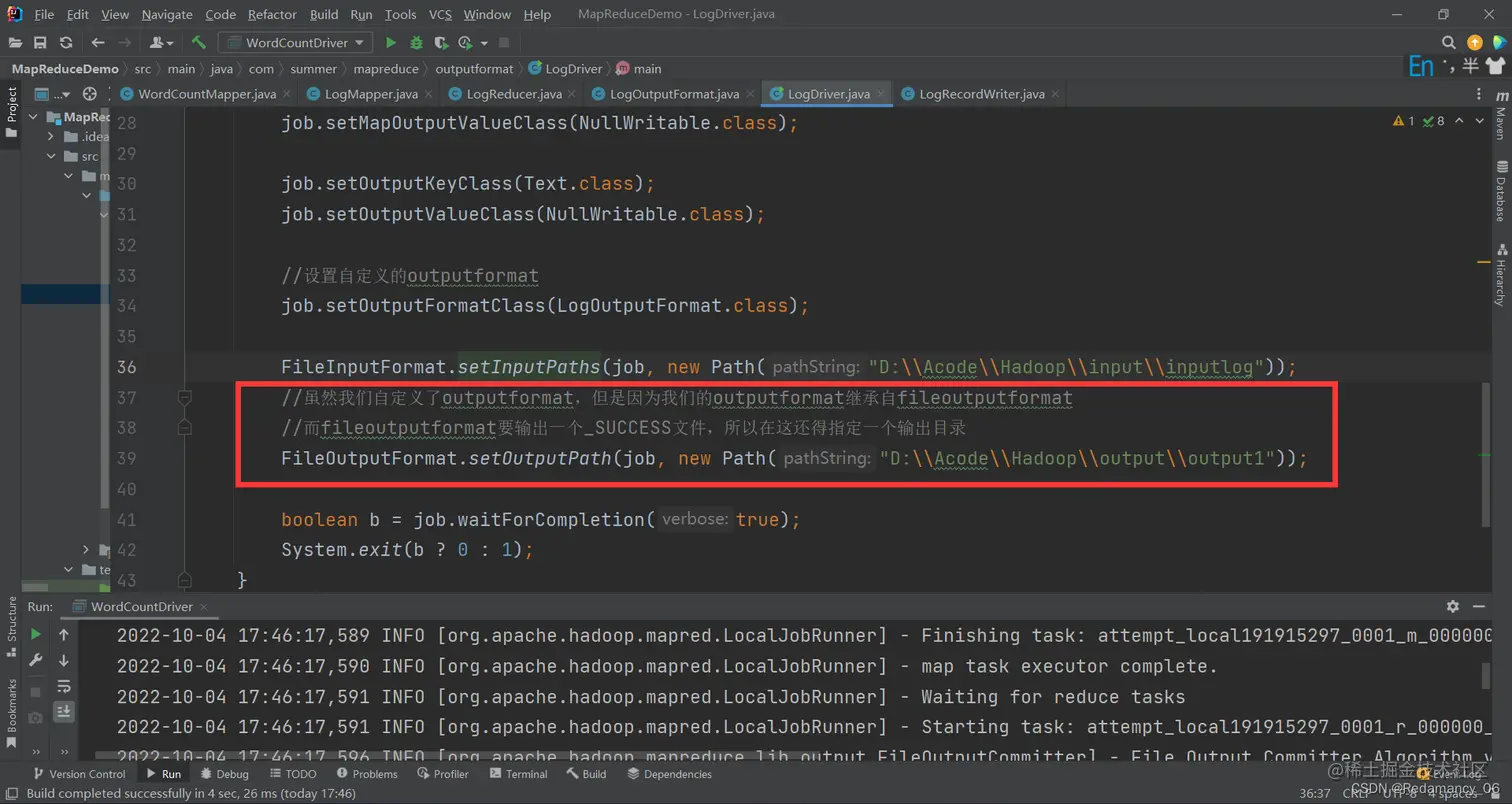The height and width of the screenshot is (804, 1512).
Task: Click outputformat in the breadcrumb bar
Action: coord(474,69)
